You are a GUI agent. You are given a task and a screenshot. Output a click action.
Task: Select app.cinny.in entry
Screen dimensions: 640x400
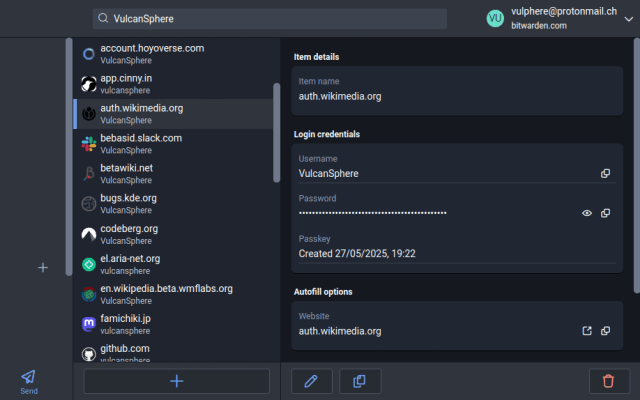pos(173,84)
